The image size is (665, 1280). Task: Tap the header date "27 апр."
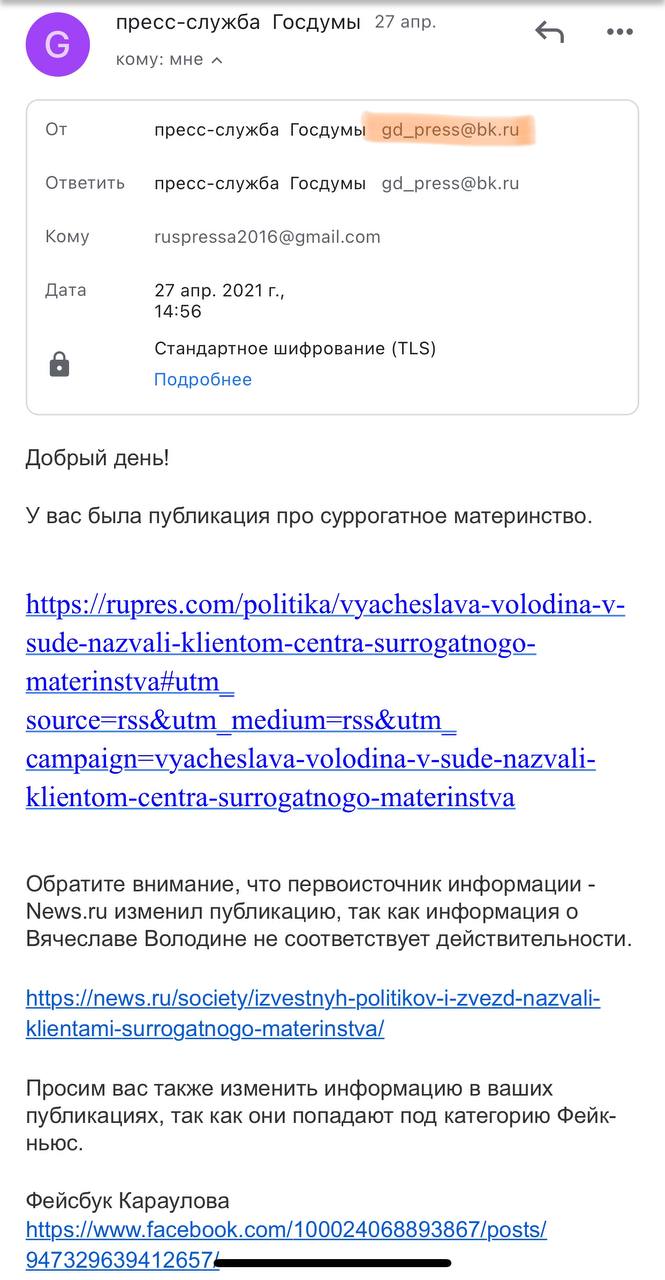398,23
